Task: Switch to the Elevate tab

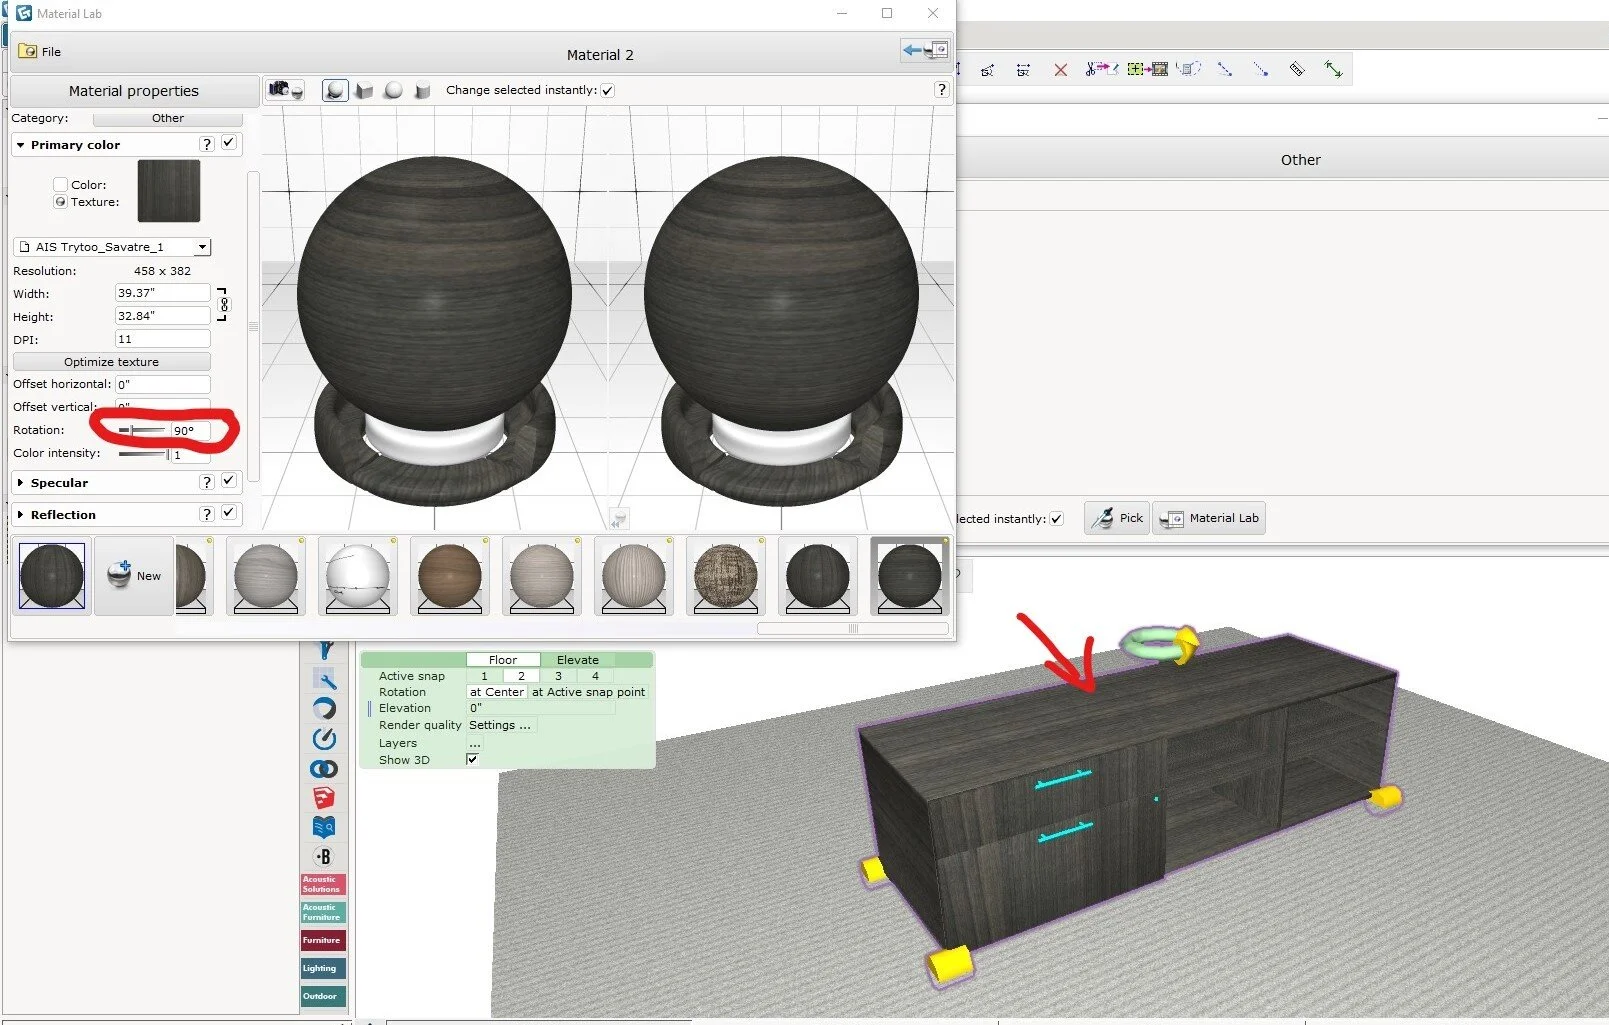Action: (577, 659)
